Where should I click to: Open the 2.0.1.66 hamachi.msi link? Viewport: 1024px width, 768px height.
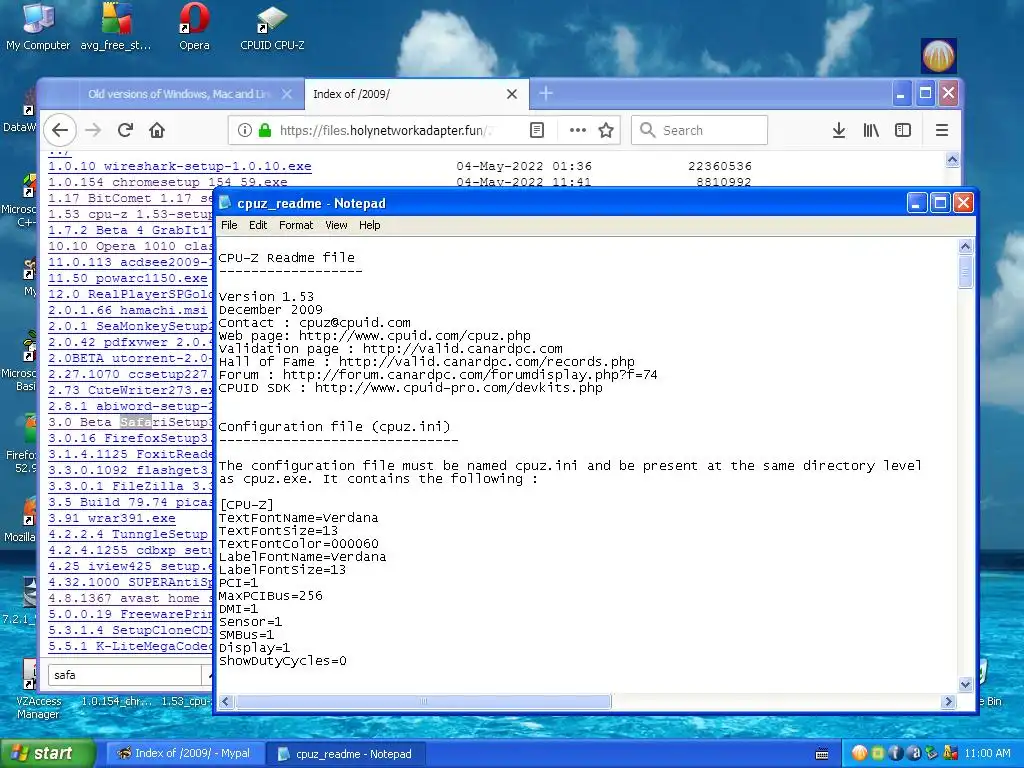point(128,310)
